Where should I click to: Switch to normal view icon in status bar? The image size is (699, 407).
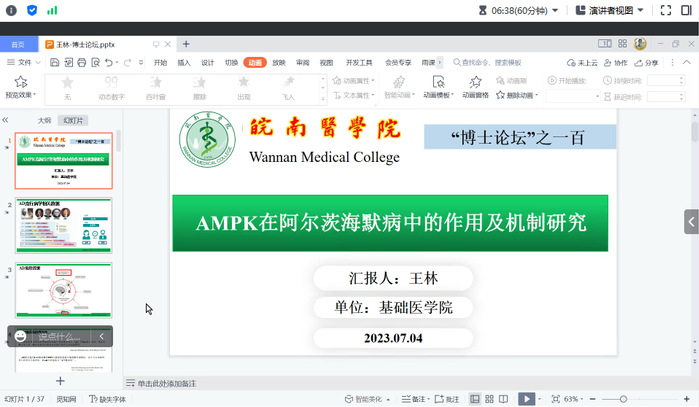(475, 399)
